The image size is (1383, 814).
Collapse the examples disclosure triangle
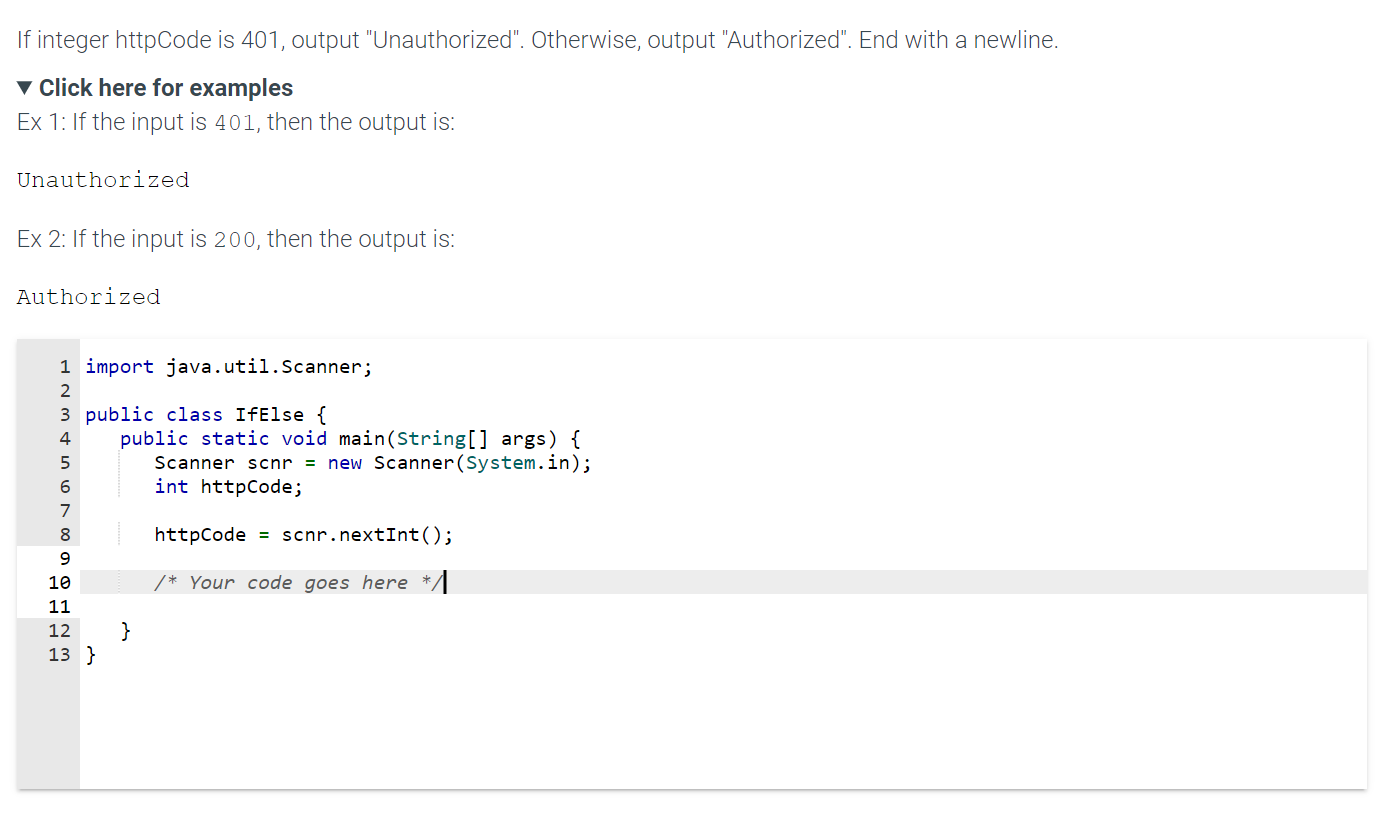(x=23, y=88)
